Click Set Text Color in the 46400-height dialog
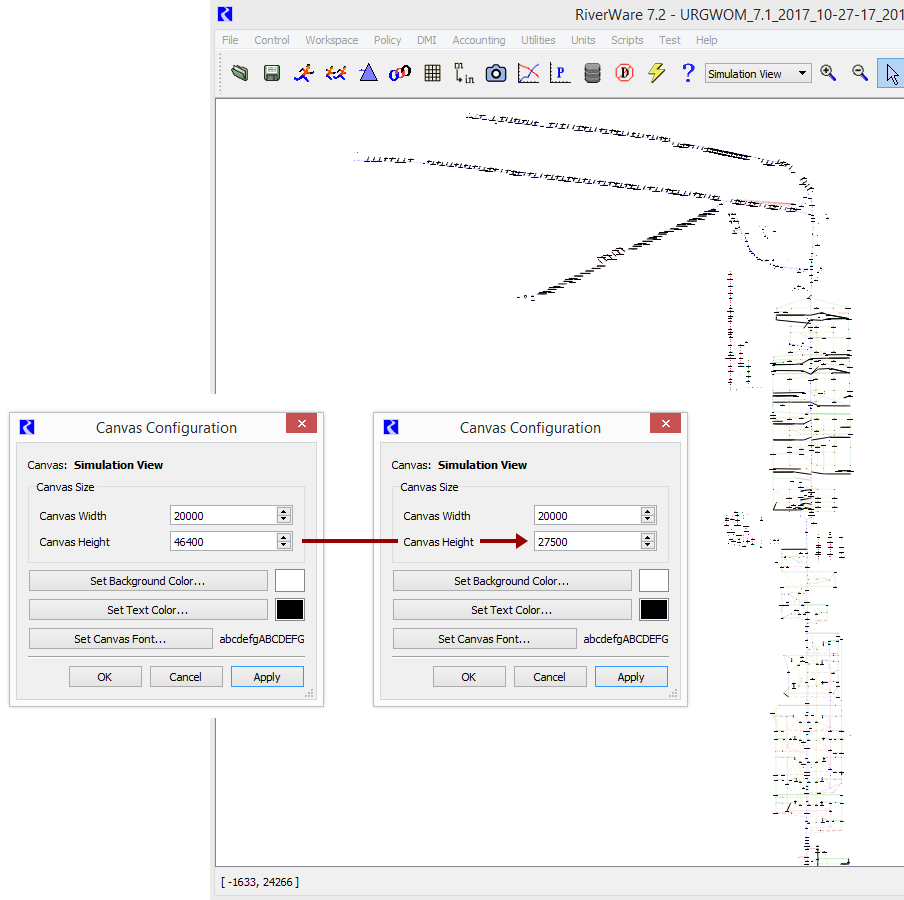This screenshot has width=904, height=900. tap(148, 609)
